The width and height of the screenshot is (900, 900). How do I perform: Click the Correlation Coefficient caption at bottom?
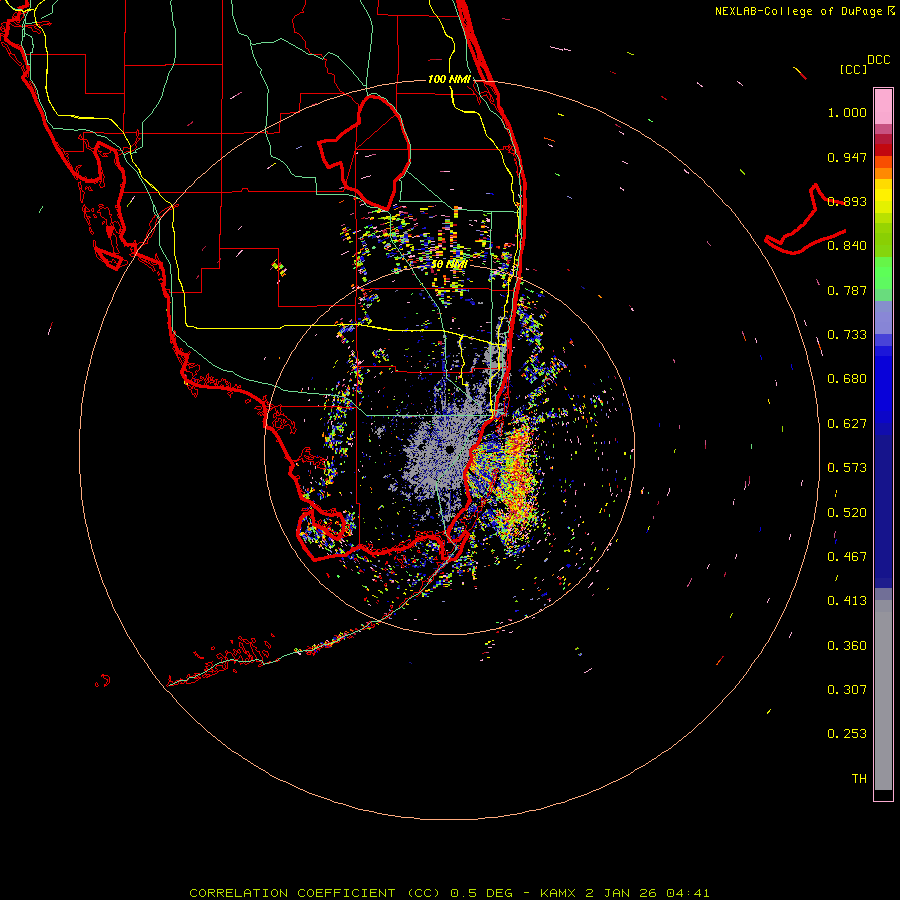click(x=449, y=893)
